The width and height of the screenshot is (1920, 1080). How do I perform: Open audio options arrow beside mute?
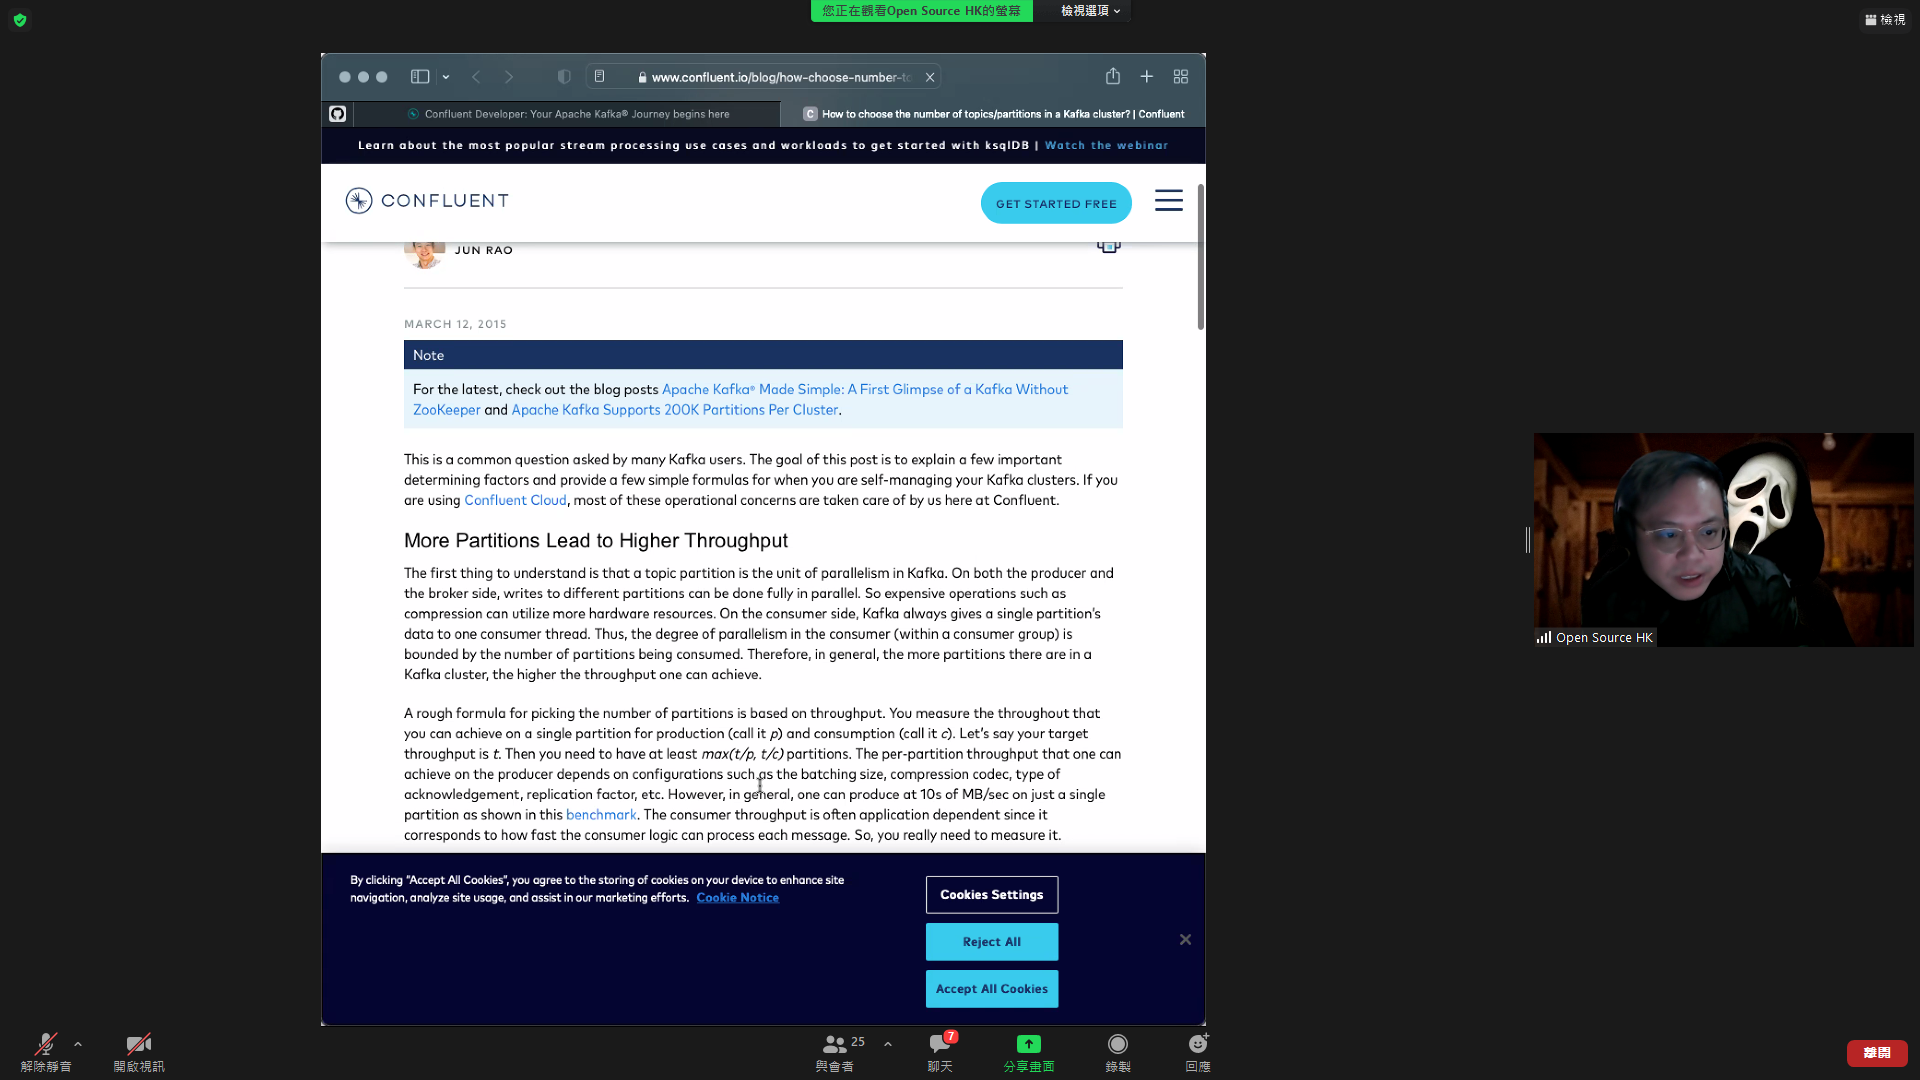(x=78, y=1044)
